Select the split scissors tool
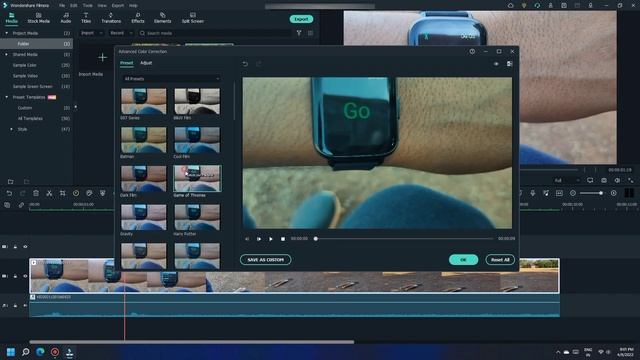This screenshot has width=640, height=360. click(x=49, y=193)
